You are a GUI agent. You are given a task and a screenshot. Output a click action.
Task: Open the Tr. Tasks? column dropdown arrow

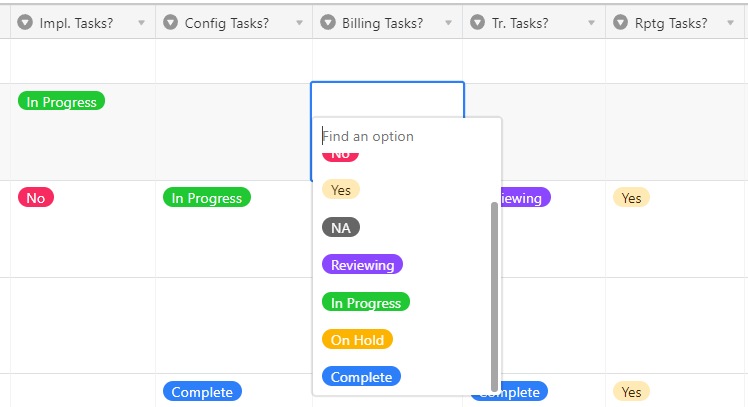coord(592,23)
